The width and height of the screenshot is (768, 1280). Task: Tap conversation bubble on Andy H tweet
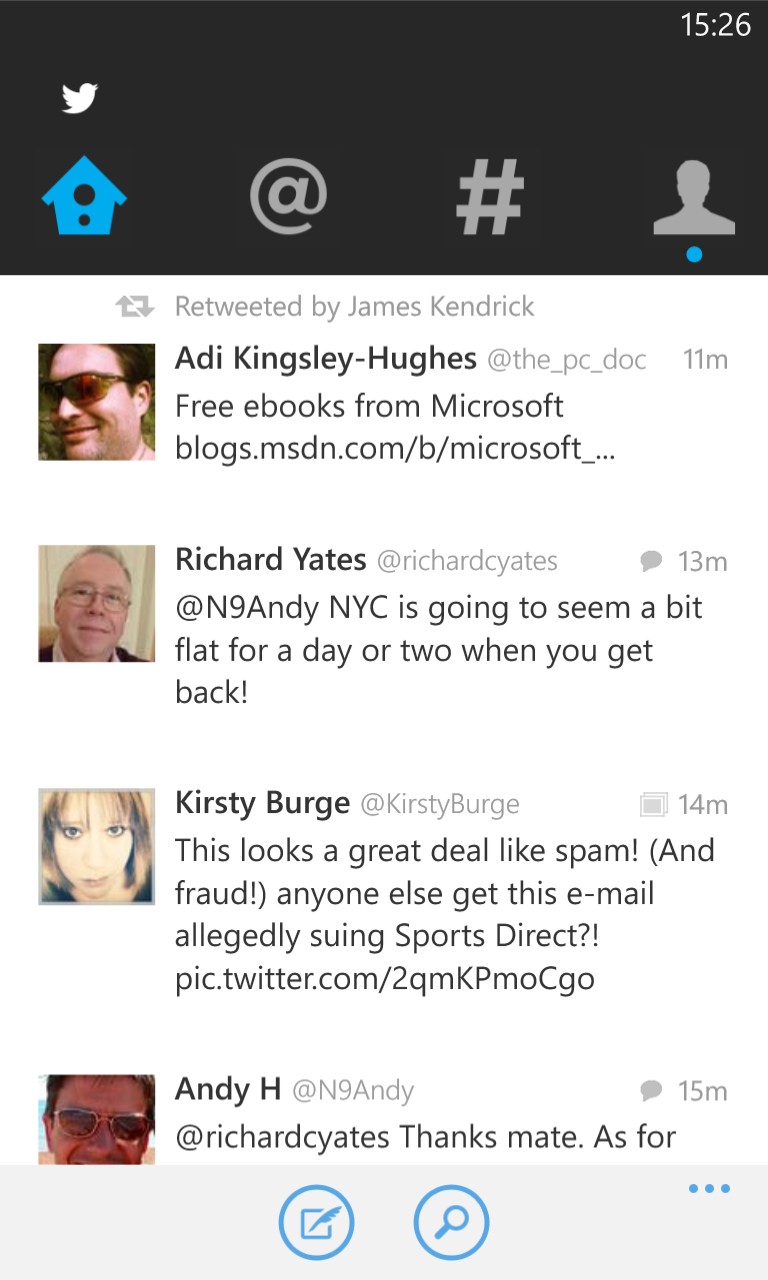coord(652,1090)
